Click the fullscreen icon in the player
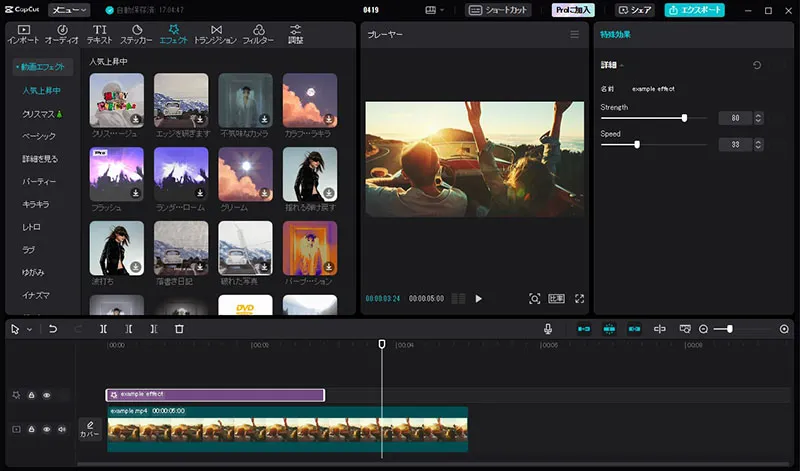This screenshot has height=471, width=800. [x=578, y=298]
